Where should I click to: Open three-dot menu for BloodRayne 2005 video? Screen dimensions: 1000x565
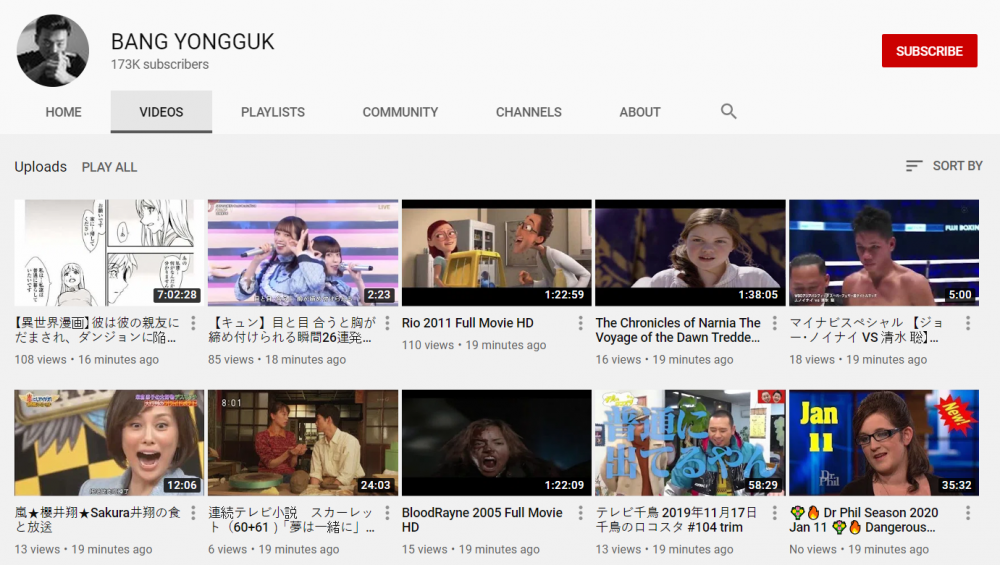(x=580, y=513)
